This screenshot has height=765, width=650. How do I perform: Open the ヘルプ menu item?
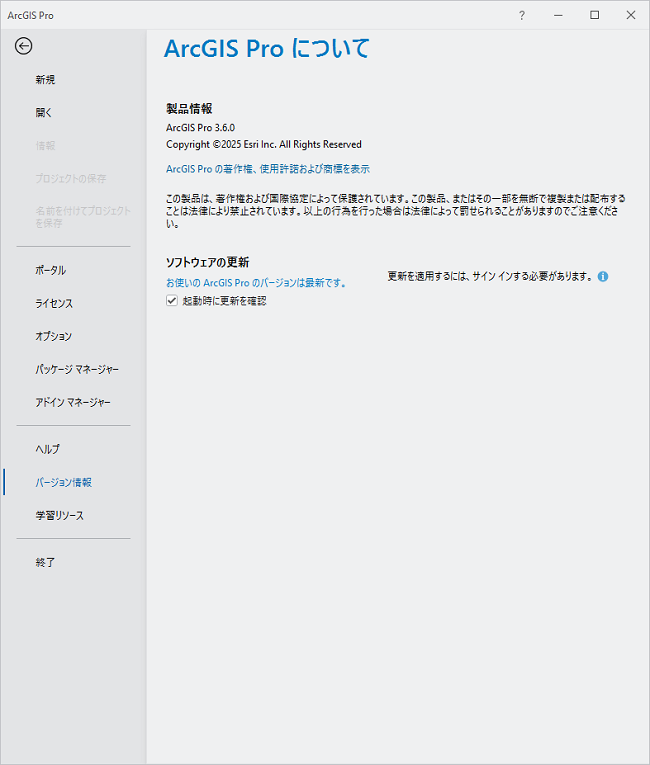pos(48,449)
